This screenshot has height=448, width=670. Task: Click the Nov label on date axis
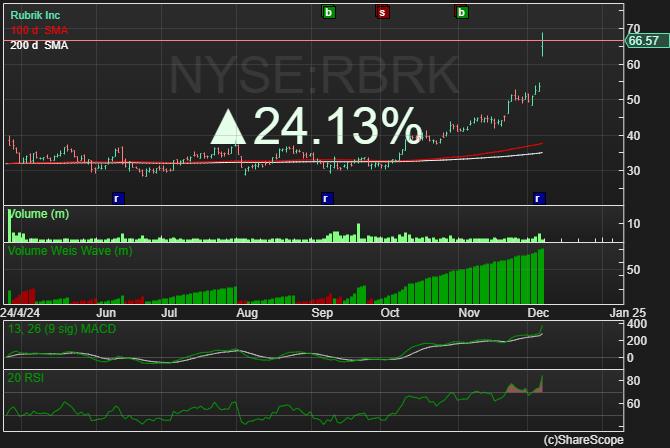pyautogui.click(x=469, y=313)
